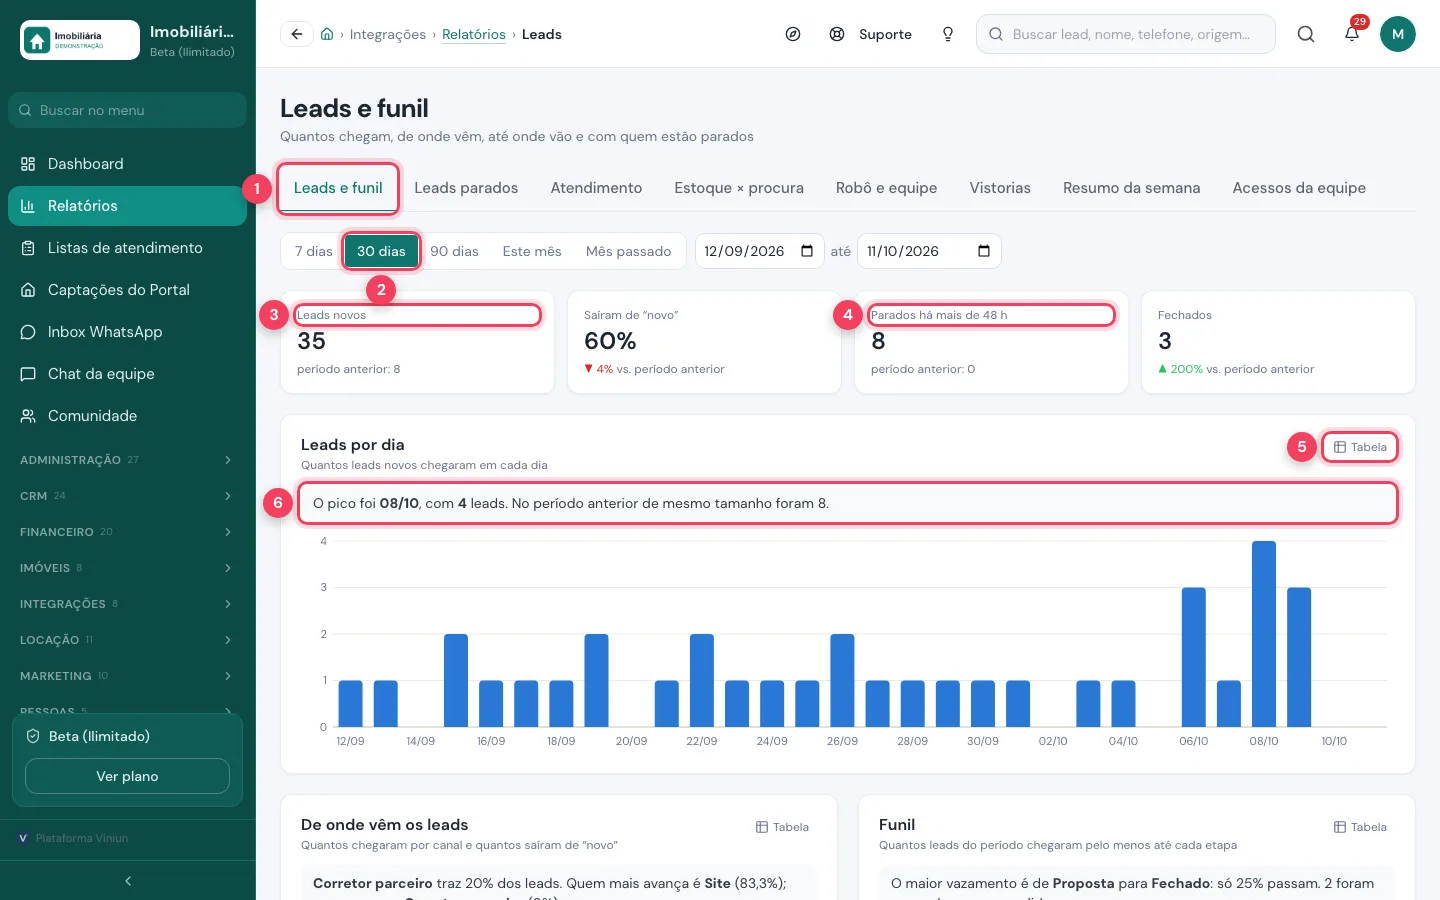1440x900 pixels.
Task: Focus the Buscar lead, nome, telefone search field
Action: (x=1126, y=34)
